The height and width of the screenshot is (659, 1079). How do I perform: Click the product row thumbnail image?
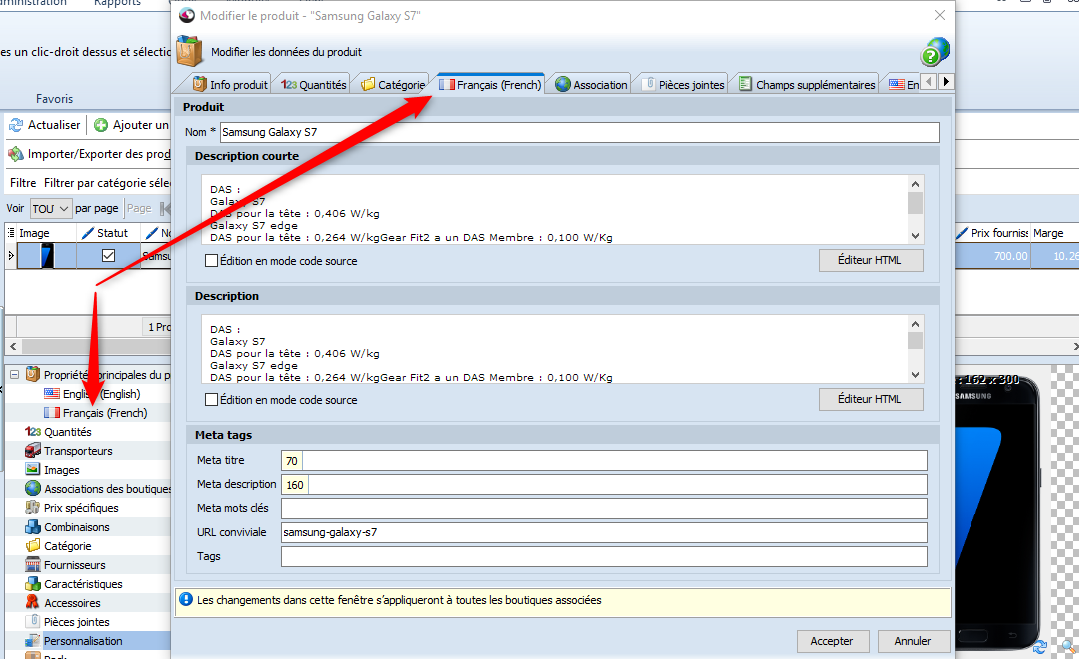pyautogui.click(x=47, y=256)
